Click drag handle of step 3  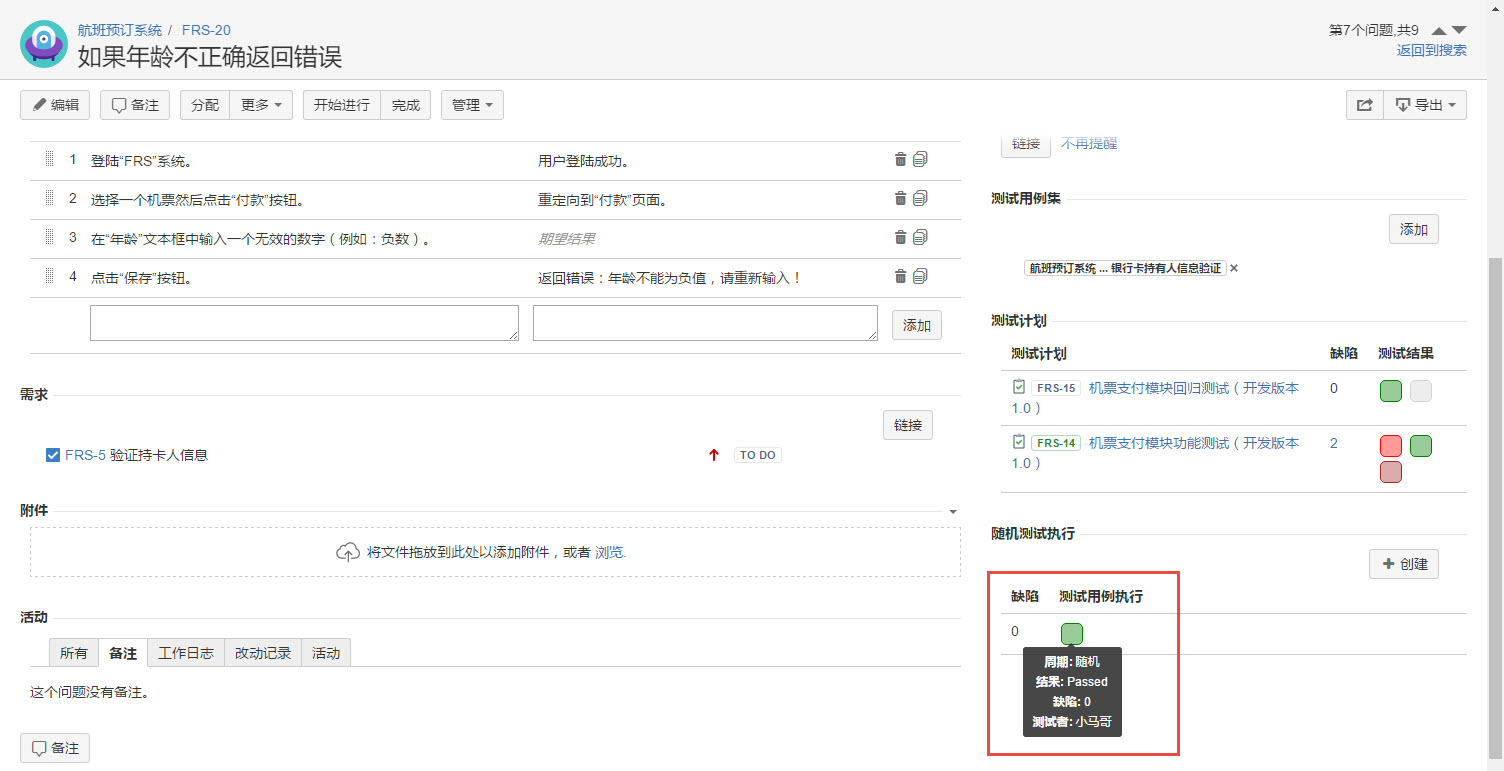point(48,237)
